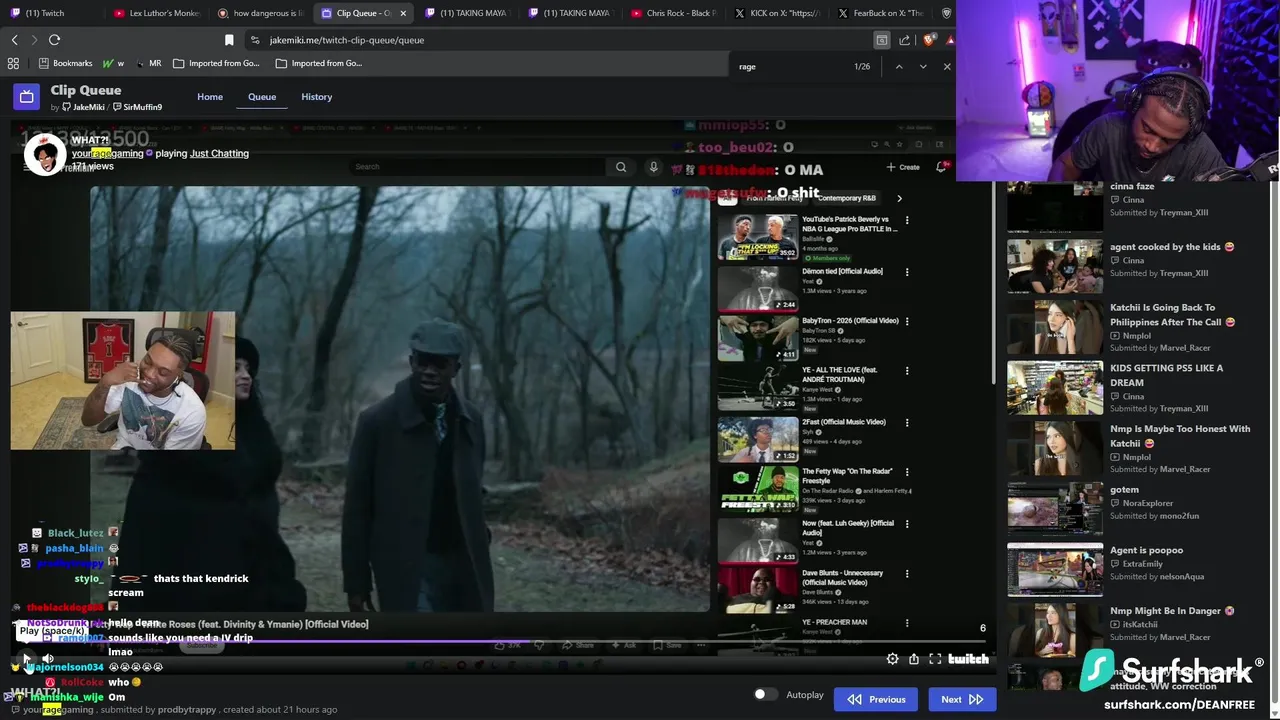
Task: Go to previous find result arrow
Action: (899, 66)
